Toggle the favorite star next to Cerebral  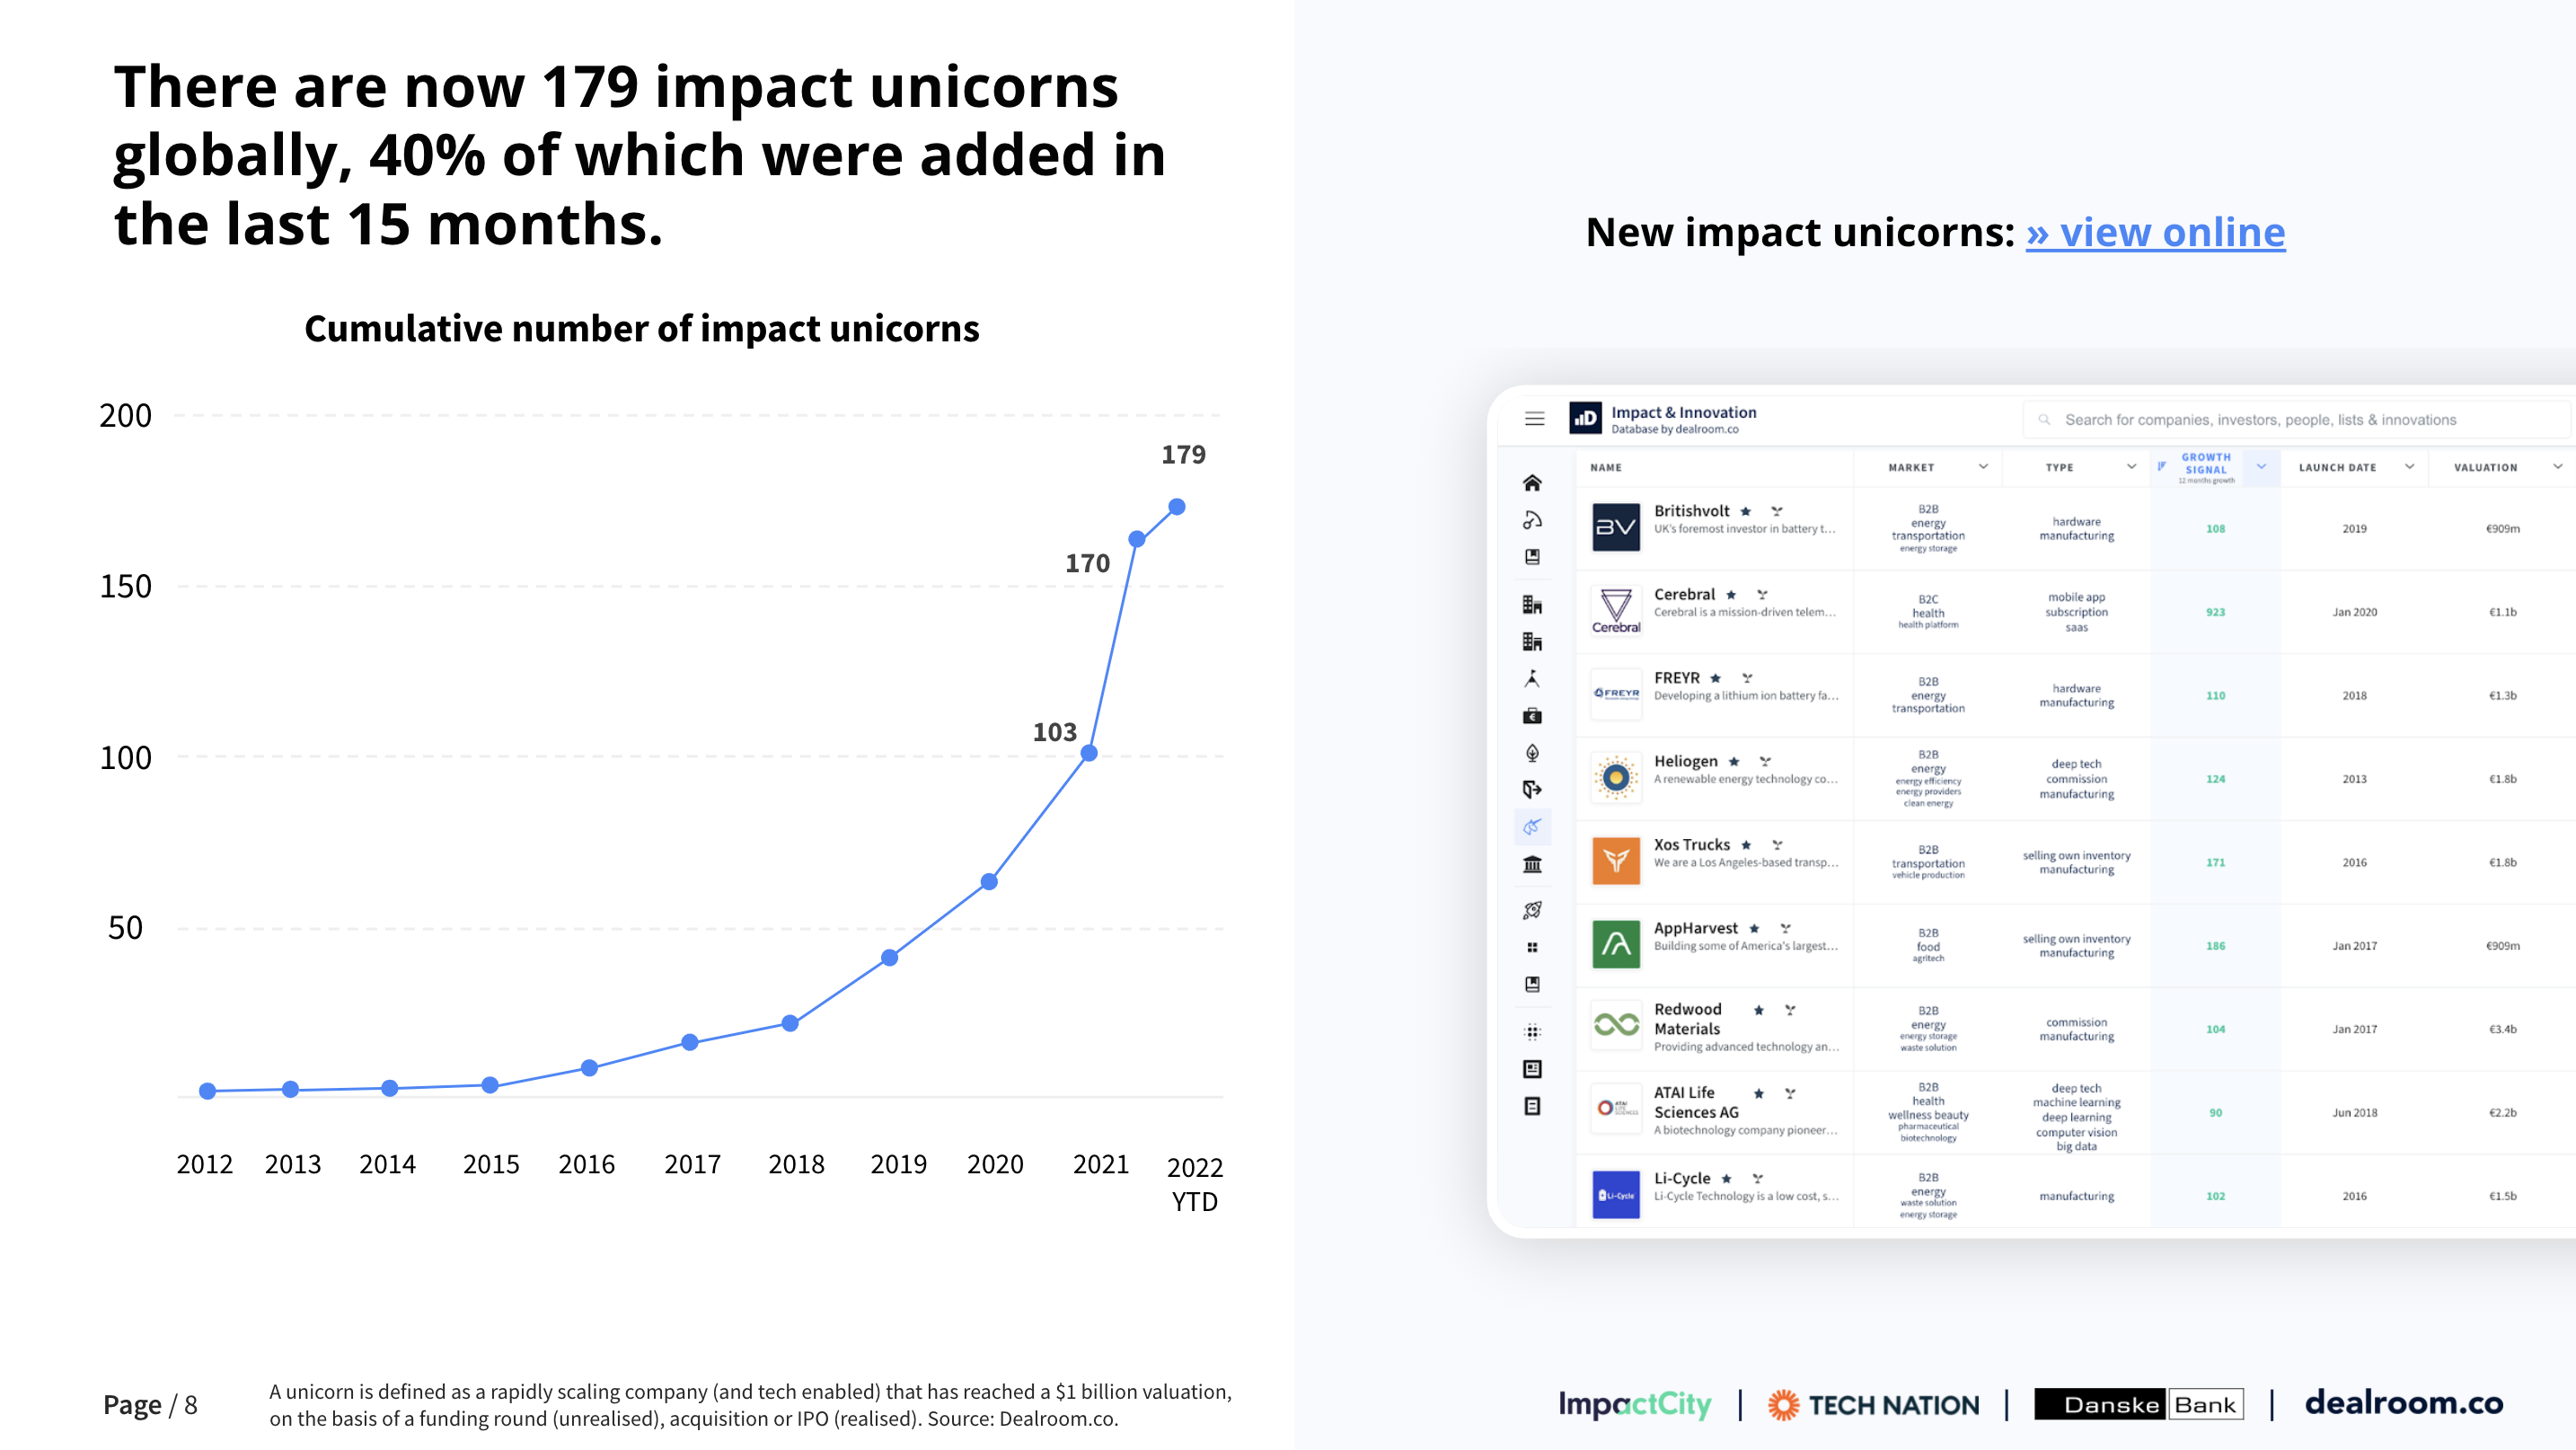click(1731, 595)
